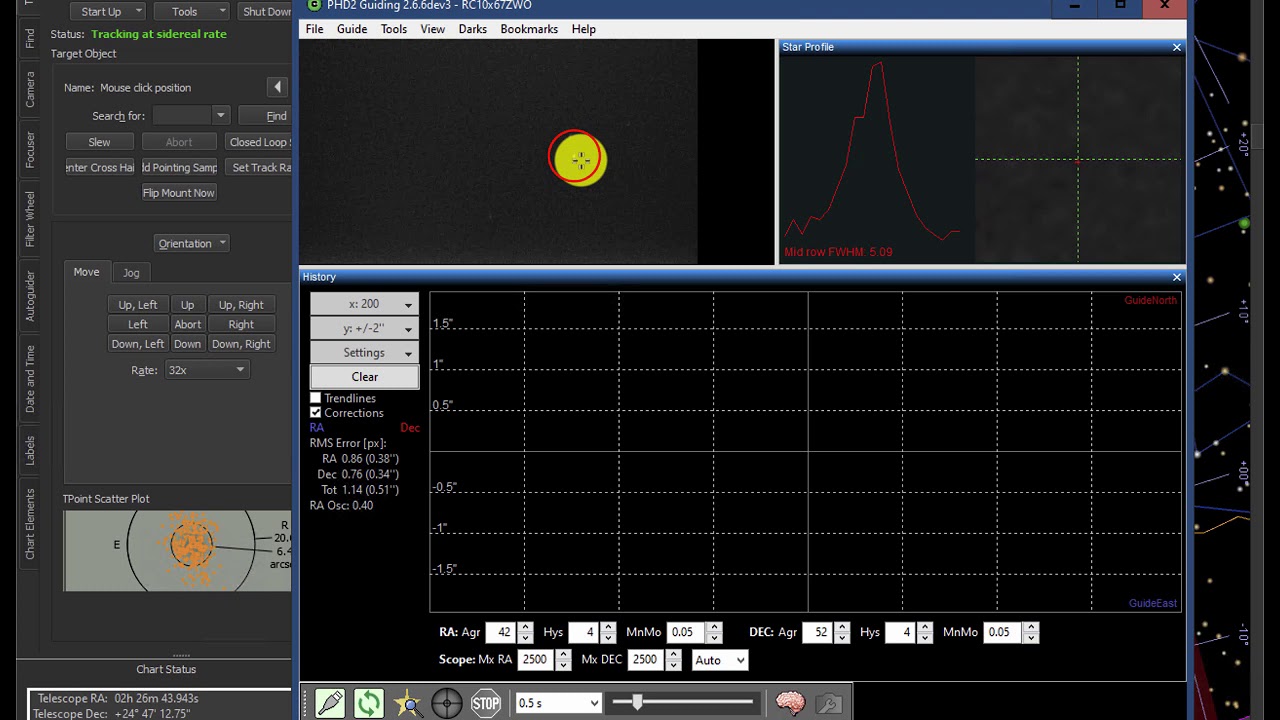
Task: Increase the DEC Aggressiveness value
Action: [x=842, y=627]
